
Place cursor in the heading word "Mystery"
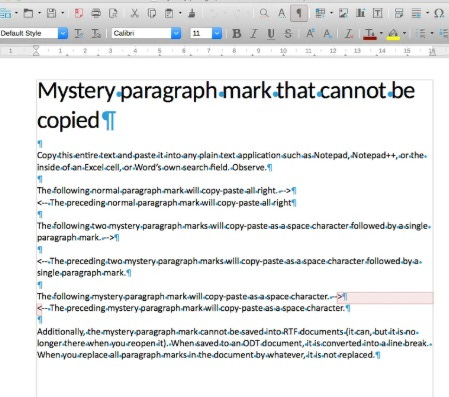pyautogui.click(x=76, y=91)
